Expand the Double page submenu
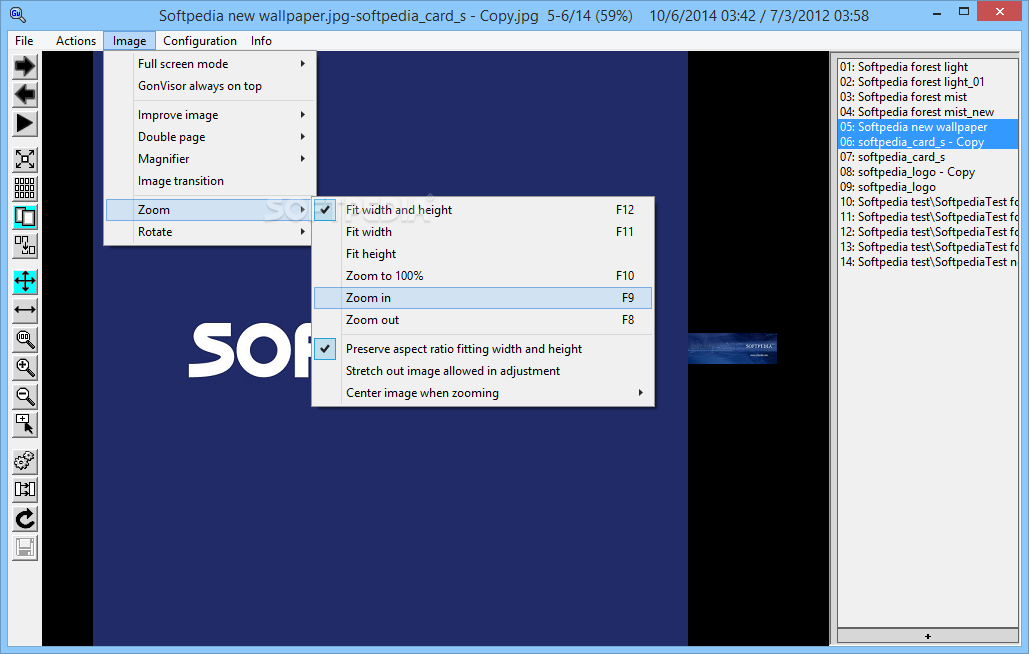This screenshot has height=654, width=1029. coord(210,136)
